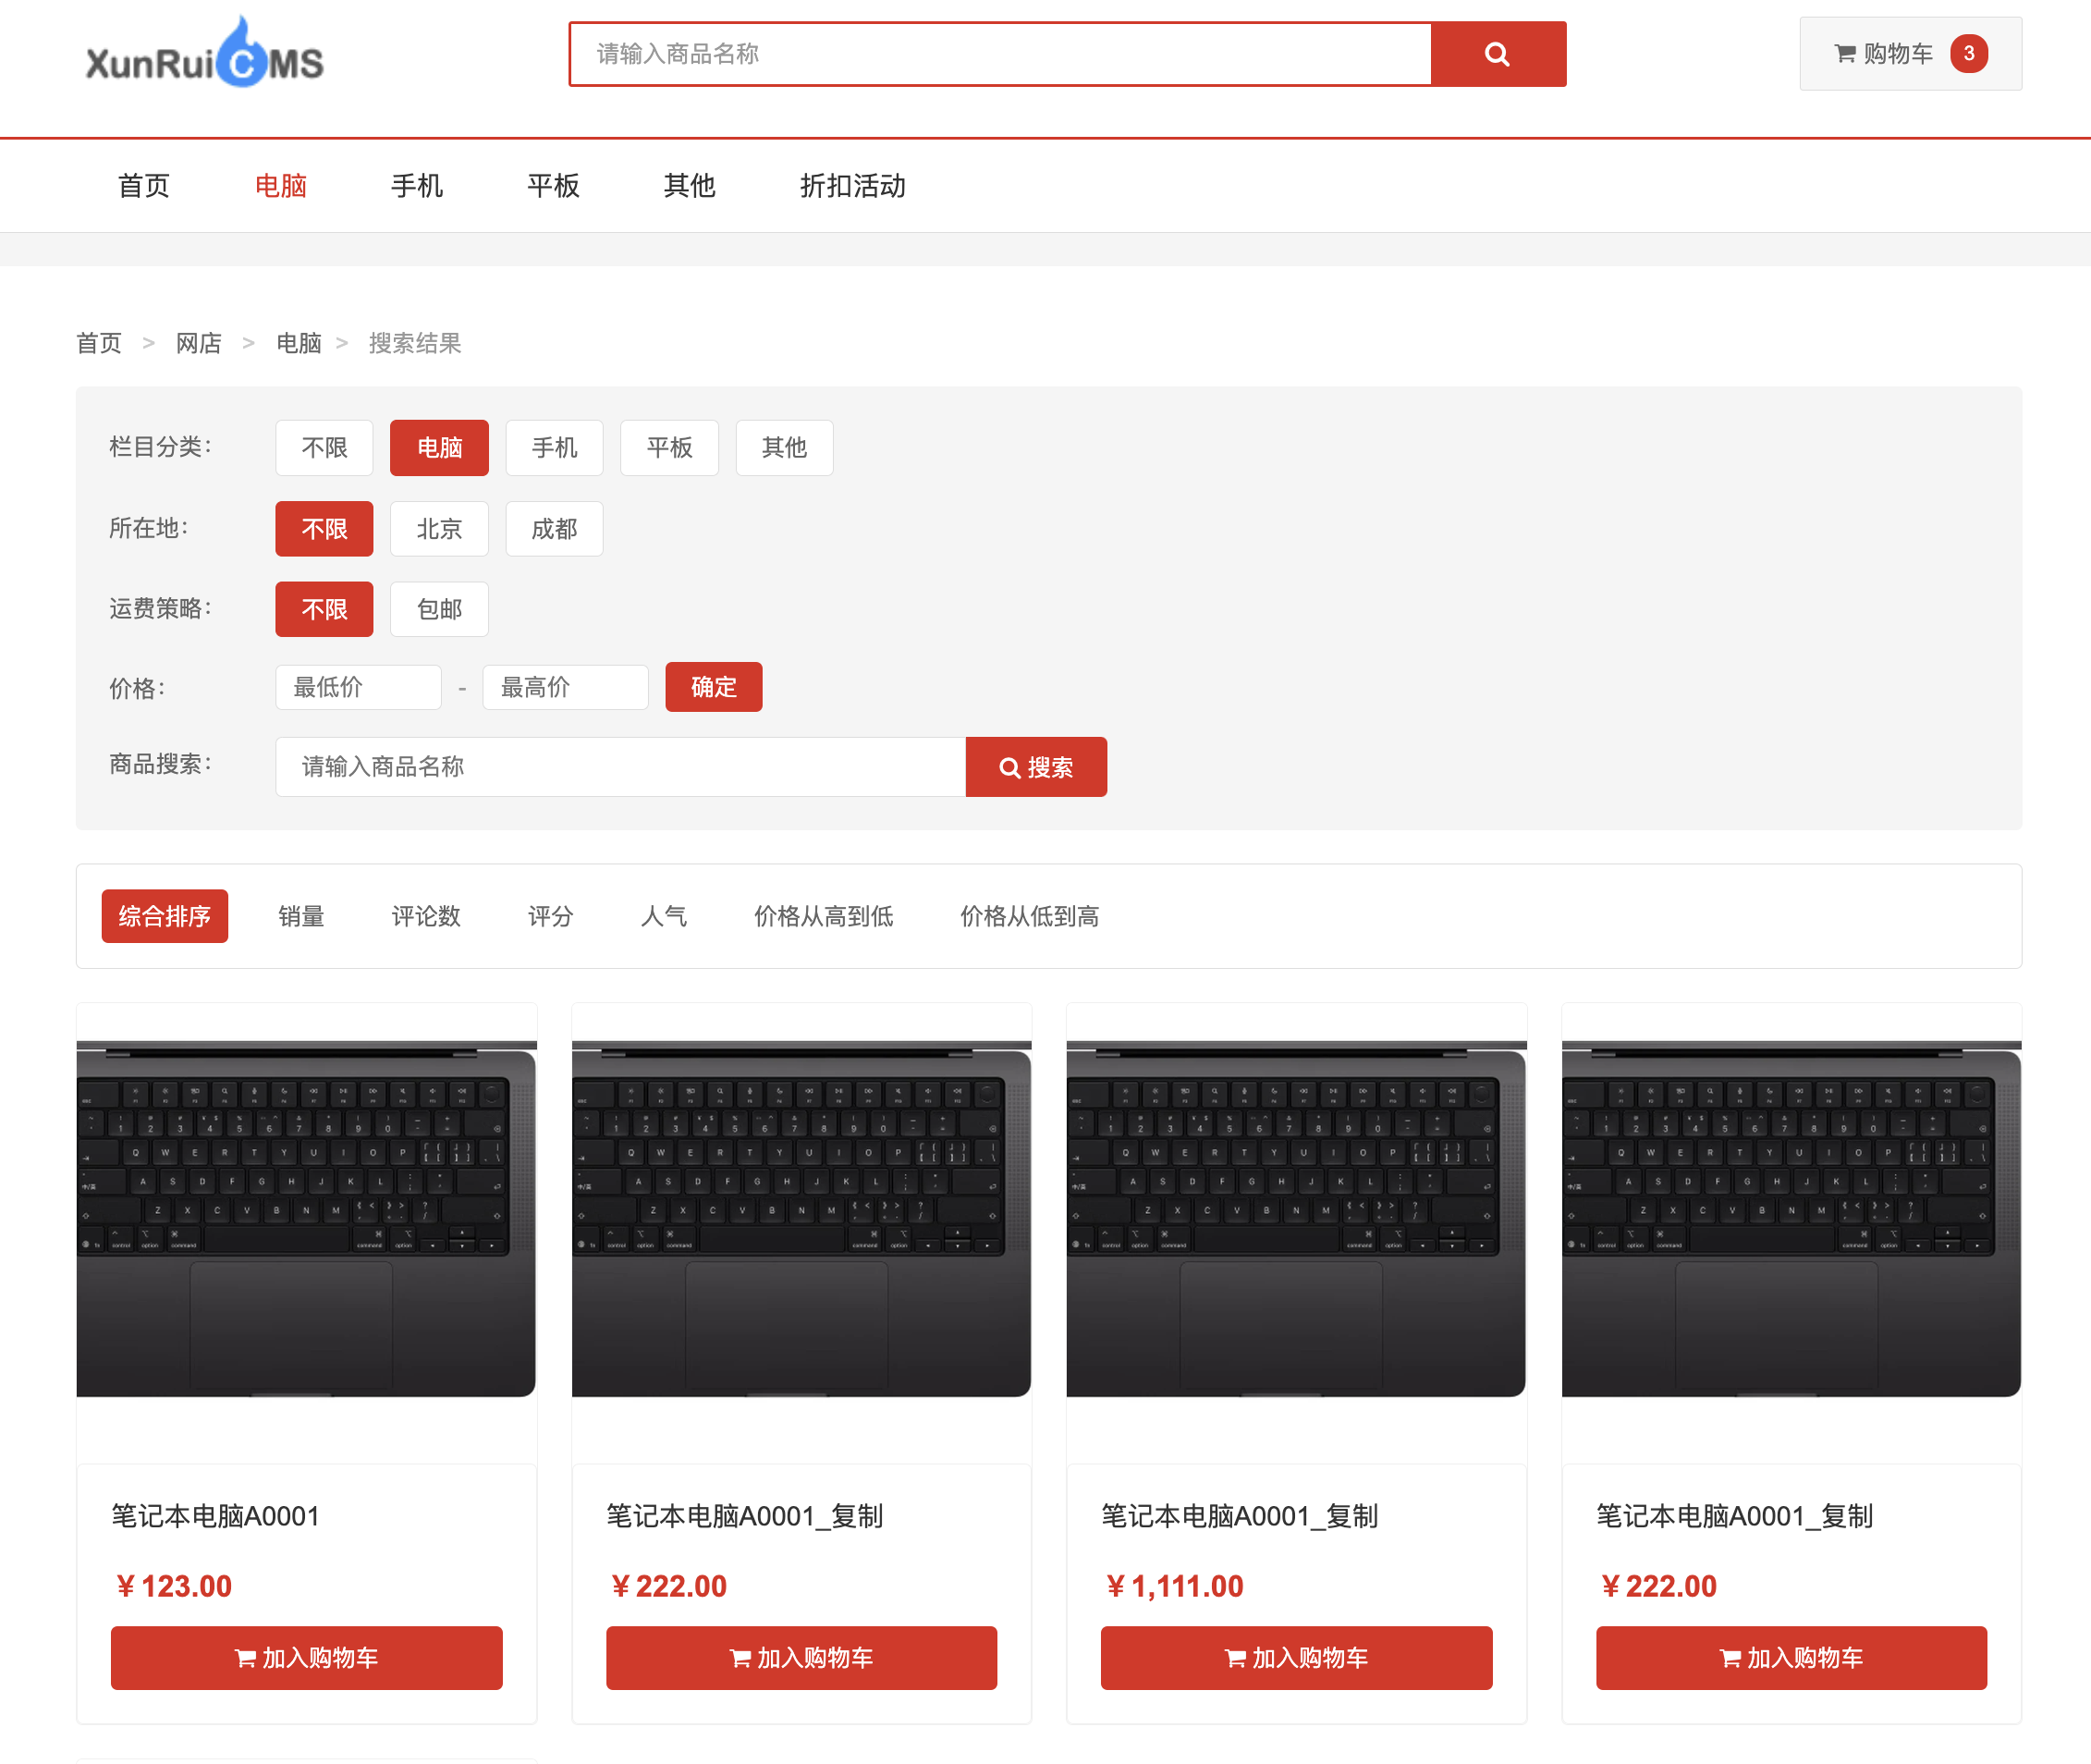2091x1764 pixels.
Task: Click the 搜索 button with magnifier icon
Action: [x=1035, y=767]
